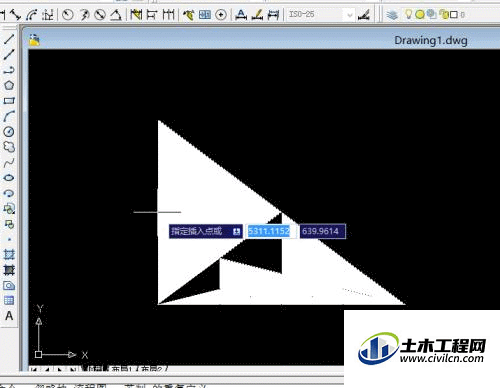The width and height of the screenshot is (500, 388).
Task: Select the Hatch tool
Action: click(x=9, y=255)
